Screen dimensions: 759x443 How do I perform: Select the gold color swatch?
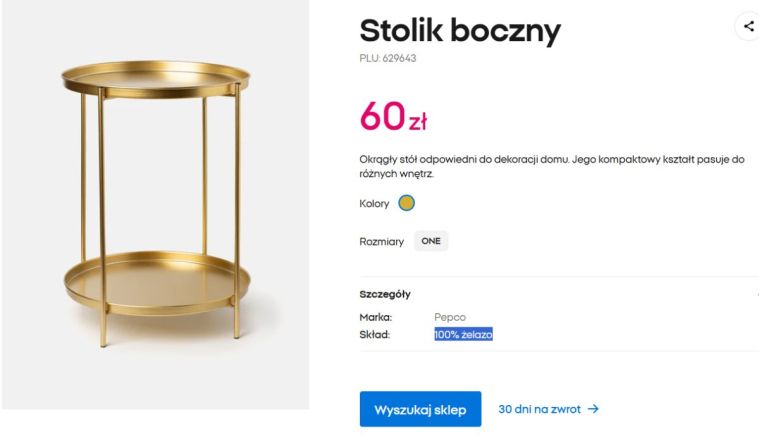(x=406, y=203)
